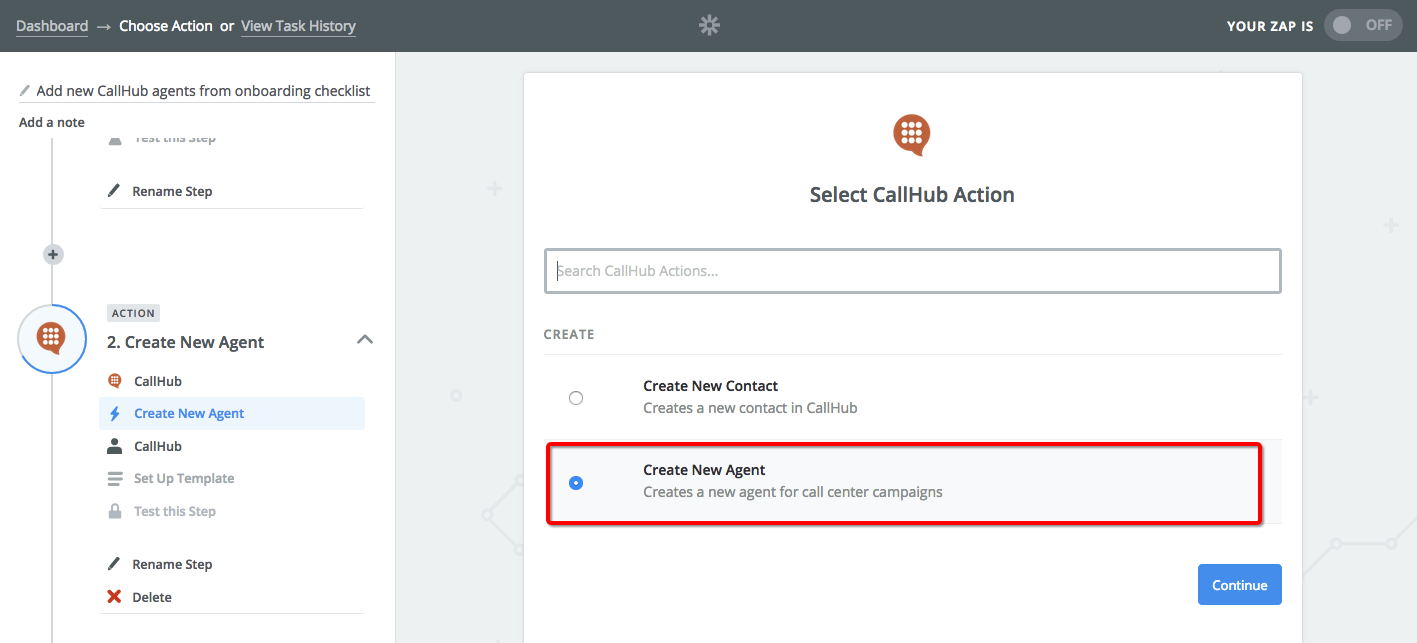Click the blue Continue button
1417x643 pixels.
pos(1240,585)
